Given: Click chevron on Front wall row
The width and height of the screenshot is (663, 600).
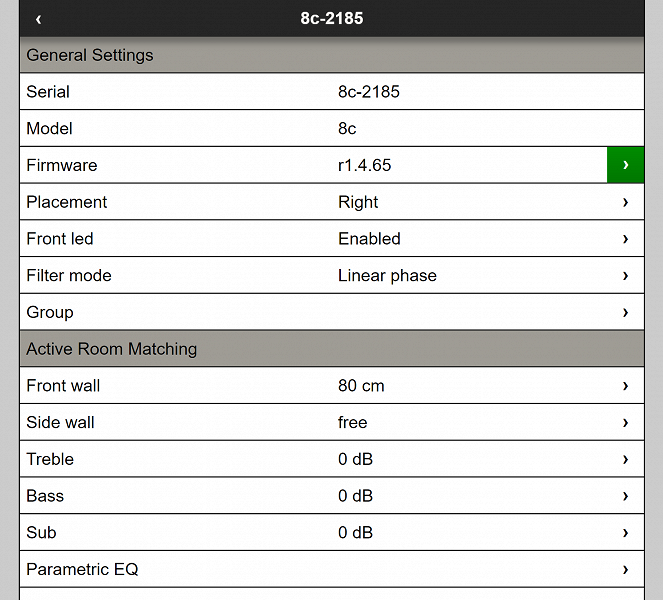Looking at the screenshot, I should [x=625, y=386].
